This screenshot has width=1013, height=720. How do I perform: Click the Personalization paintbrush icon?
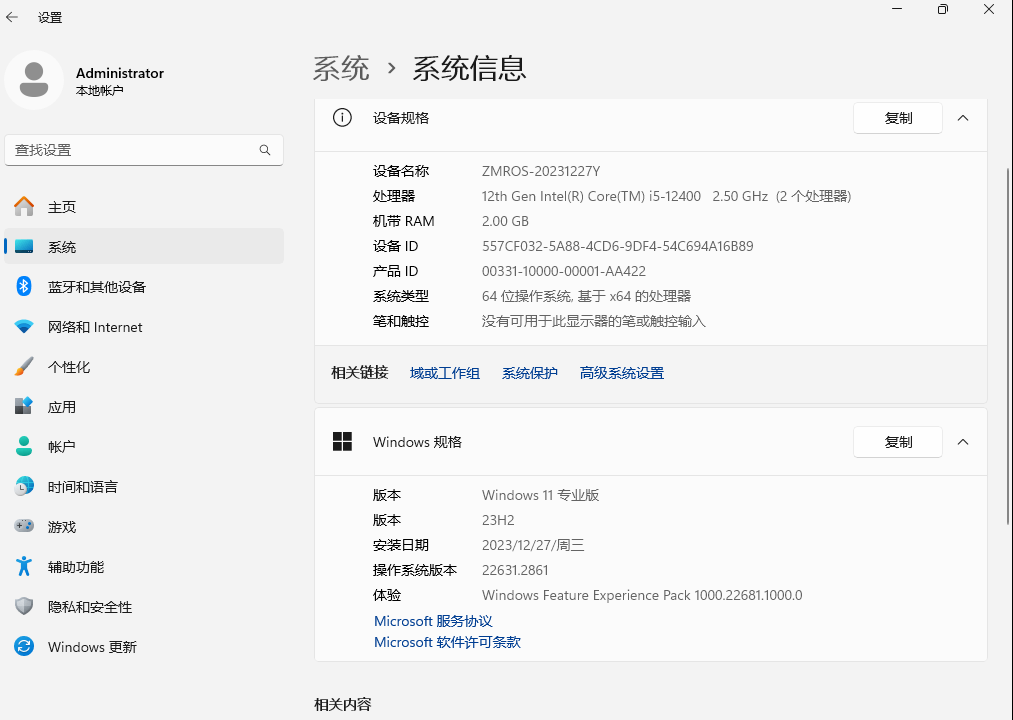24,366
